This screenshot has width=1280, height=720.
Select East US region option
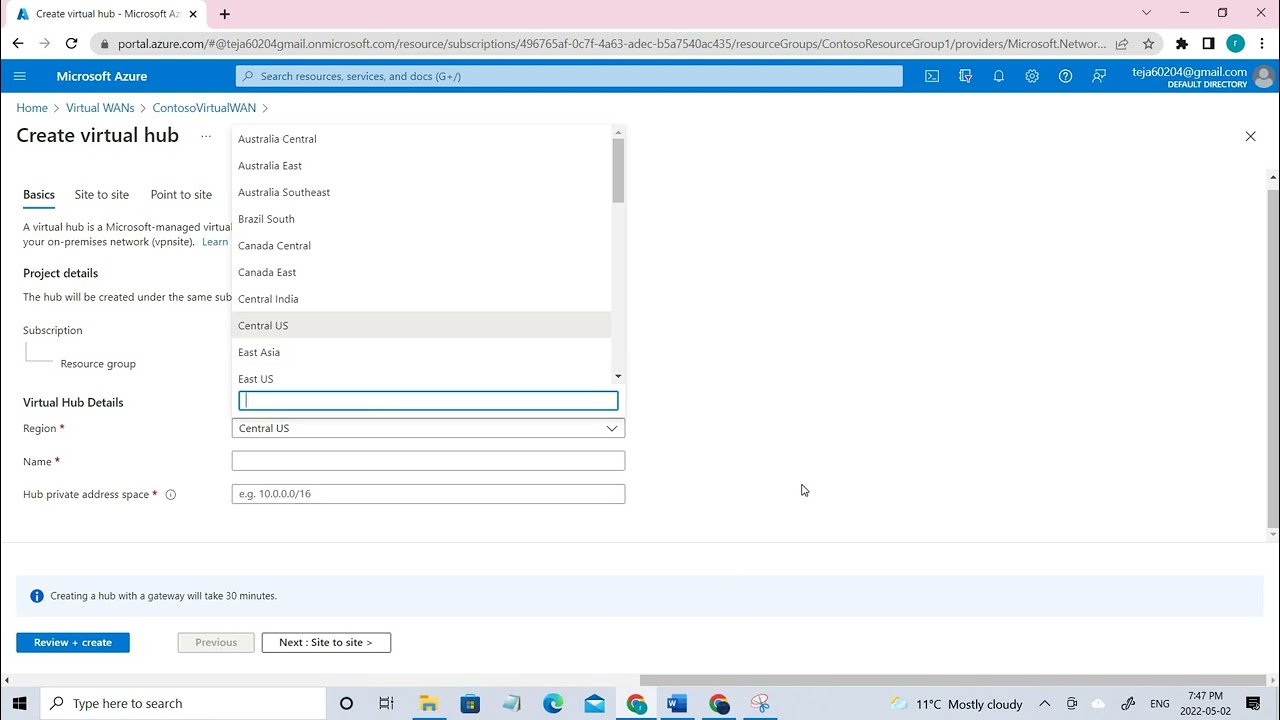coord(421,377)
